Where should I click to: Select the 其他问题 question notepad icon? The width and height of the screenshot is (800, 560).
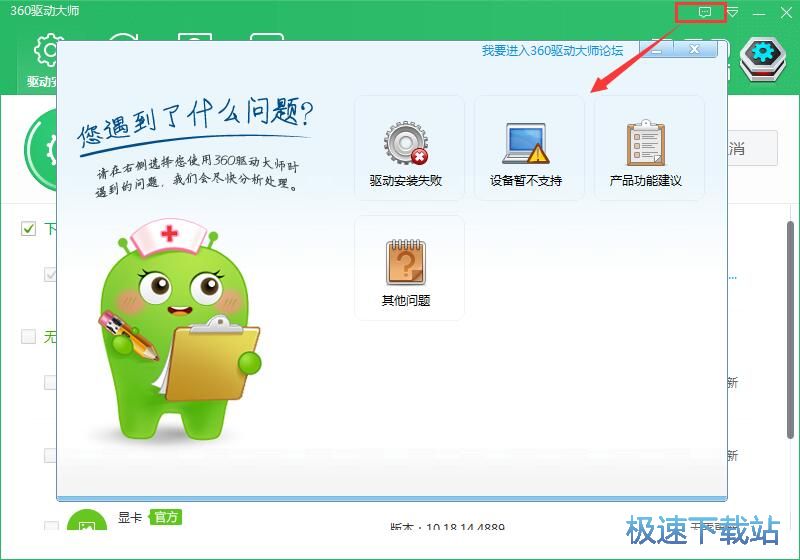(x=406, y=262)
